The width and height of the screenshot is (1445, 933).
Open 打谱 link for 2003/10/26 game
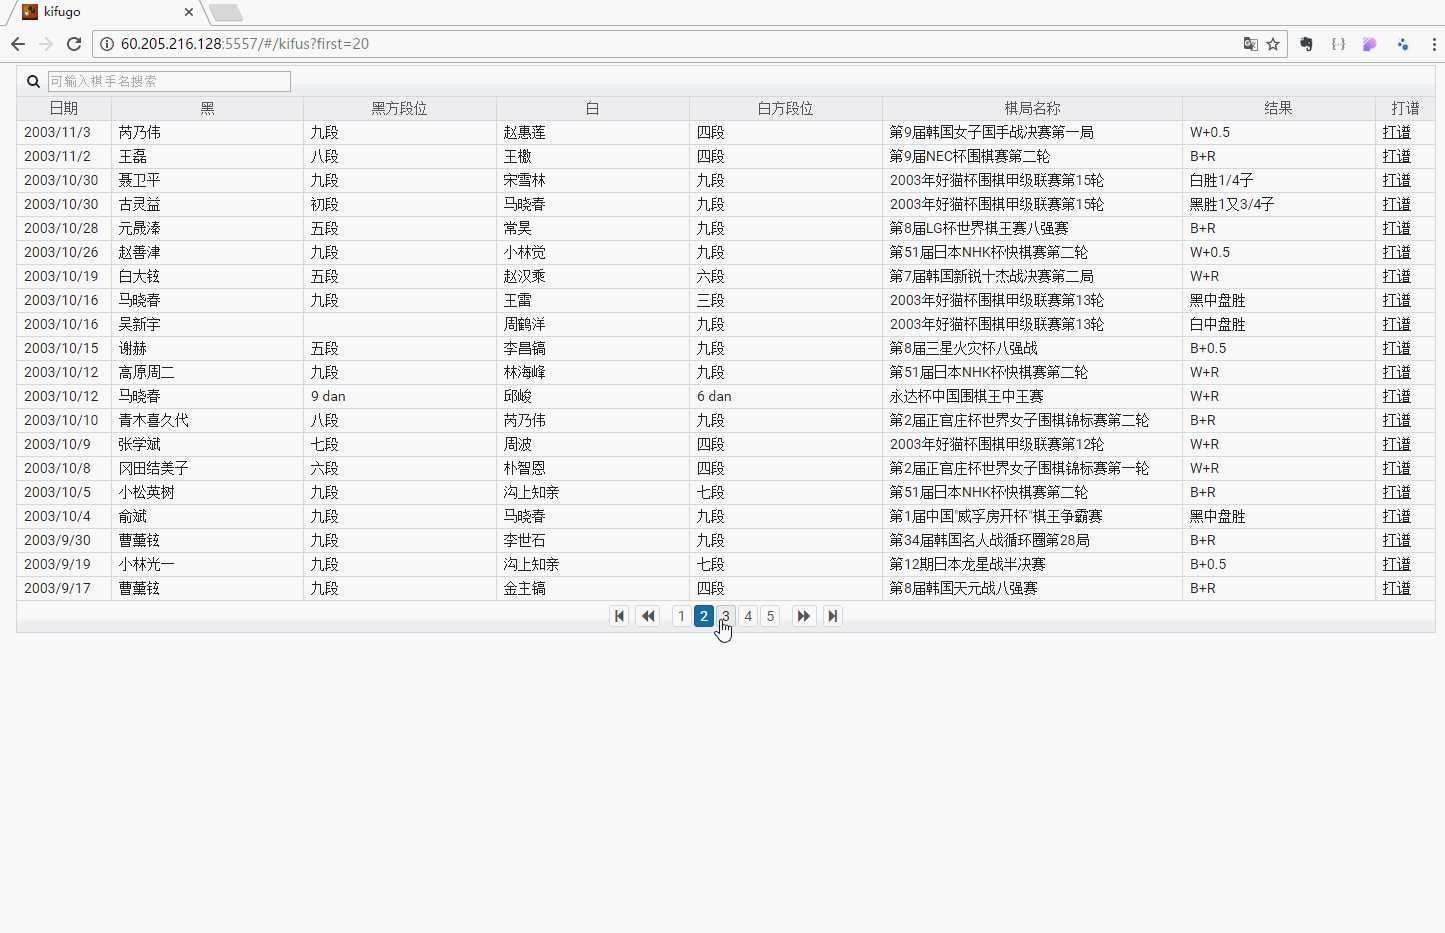(x=1397, y=252)
